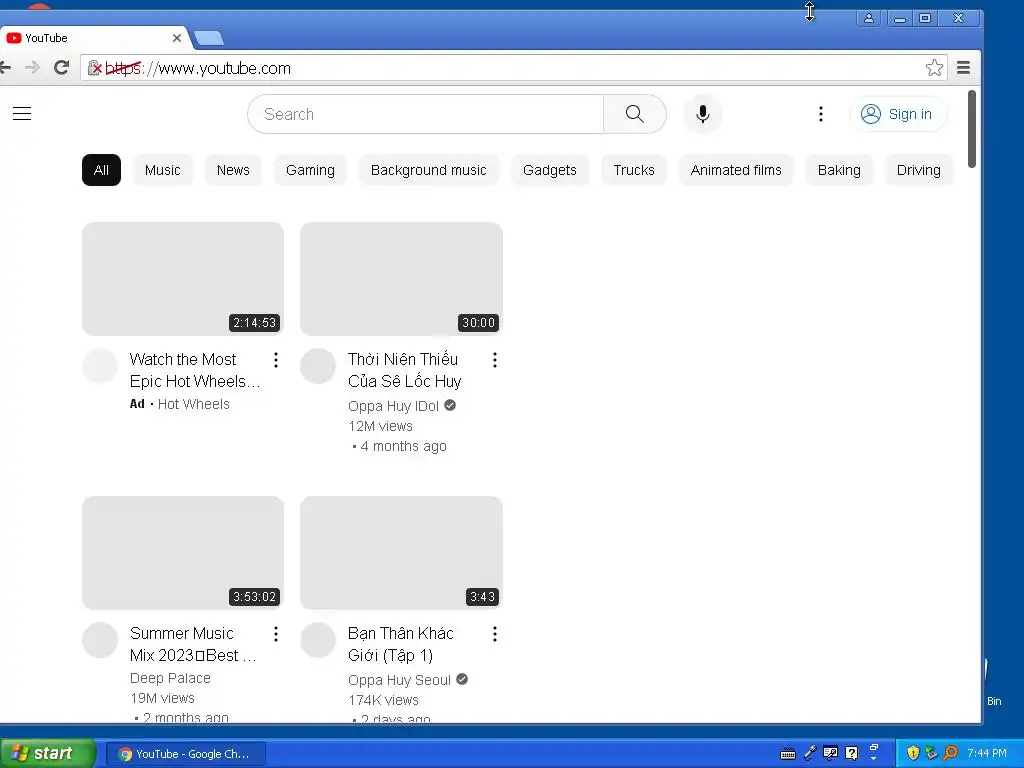Open Chrome's main menu icon
The image size is (1024, 768).
click(963, 67)
